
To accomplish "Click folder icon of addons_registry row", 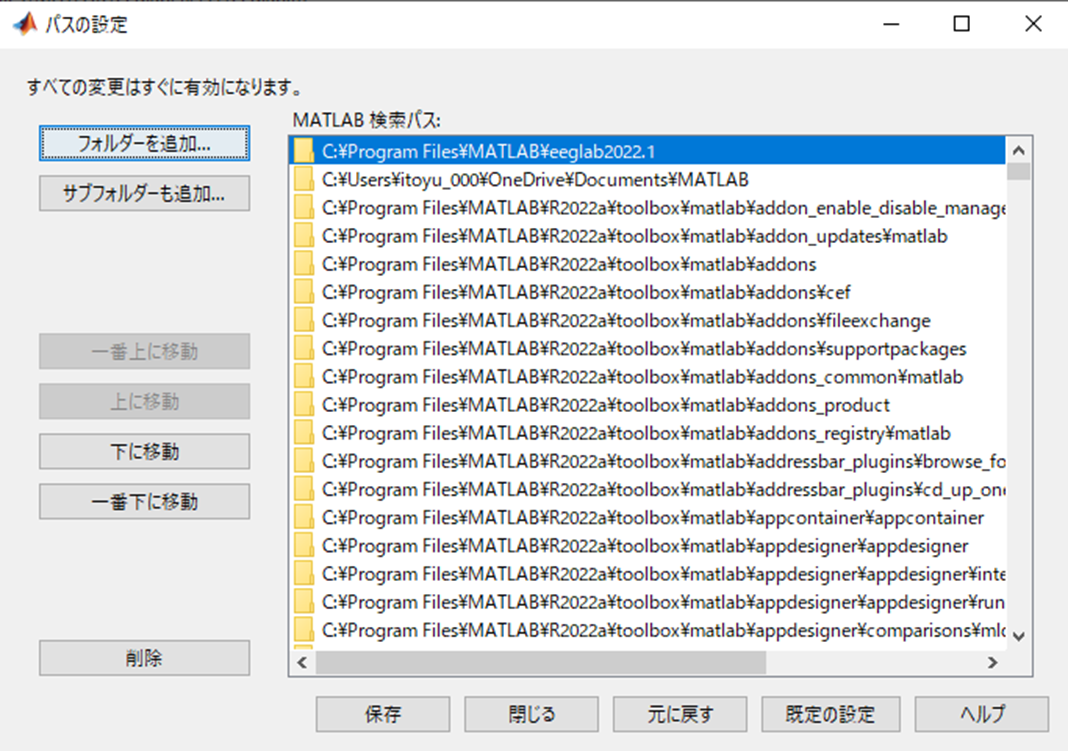I will pos(304,433).
